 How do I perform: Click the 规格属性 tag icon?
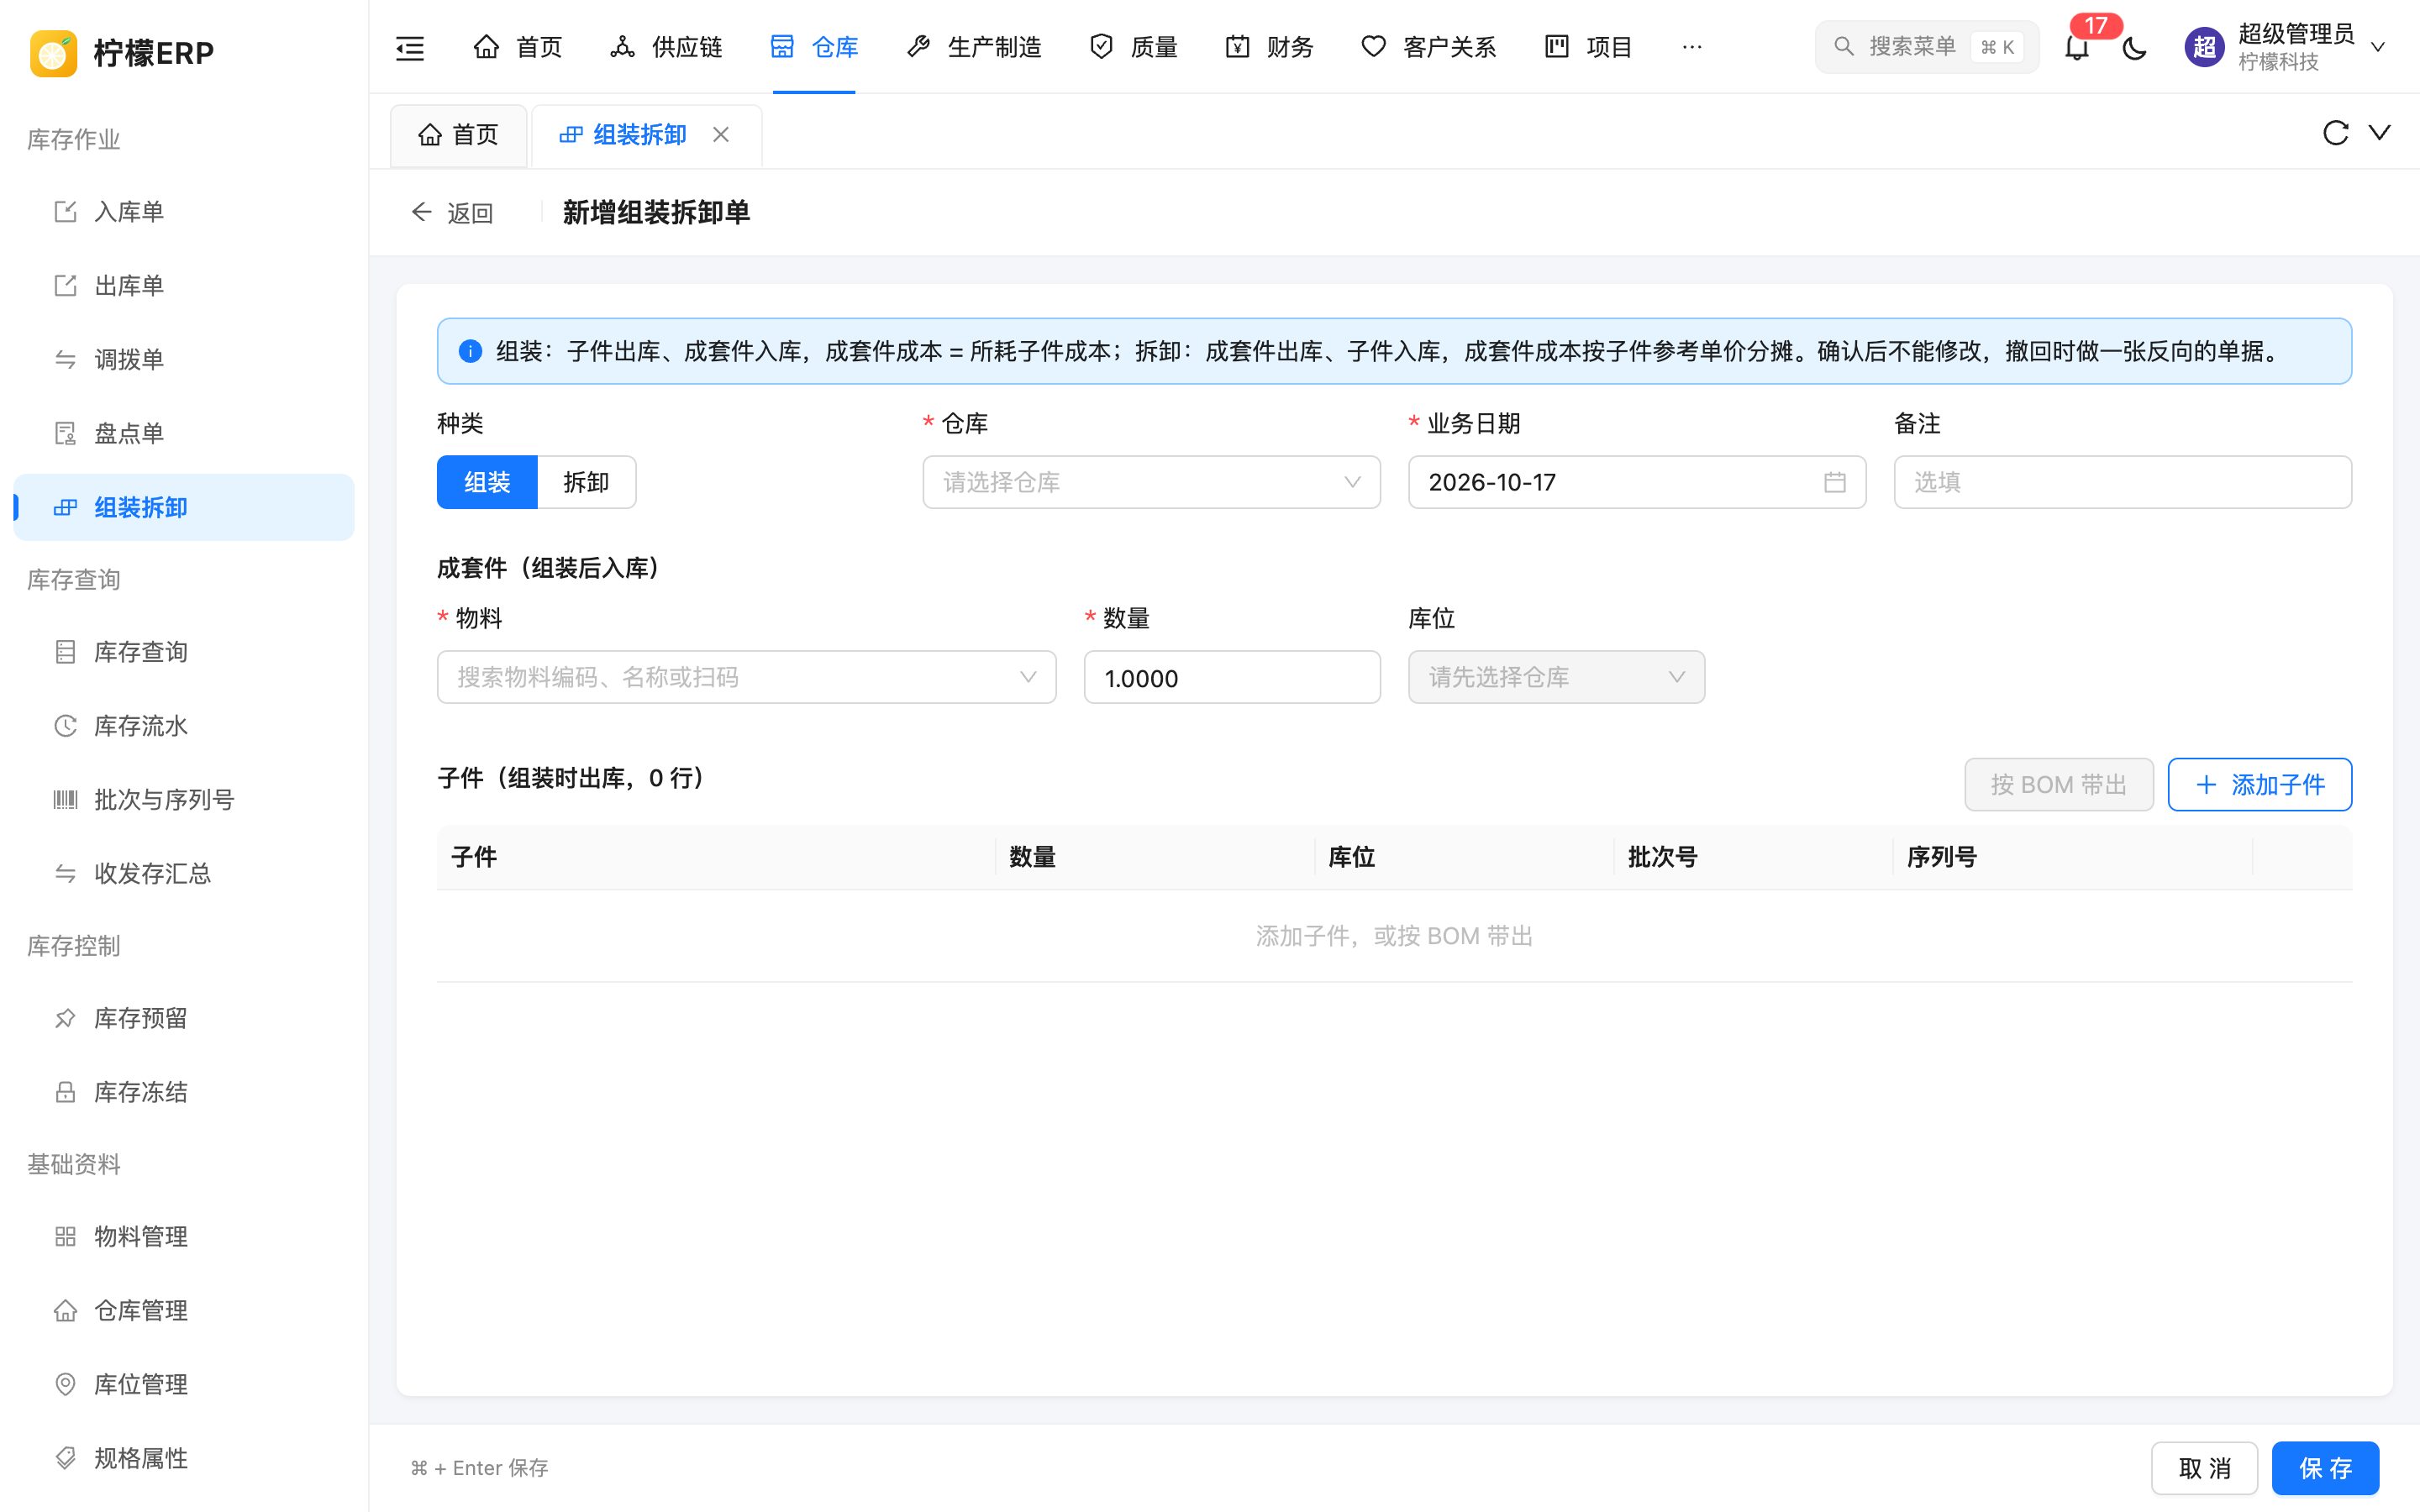(x=65, y=1458)
